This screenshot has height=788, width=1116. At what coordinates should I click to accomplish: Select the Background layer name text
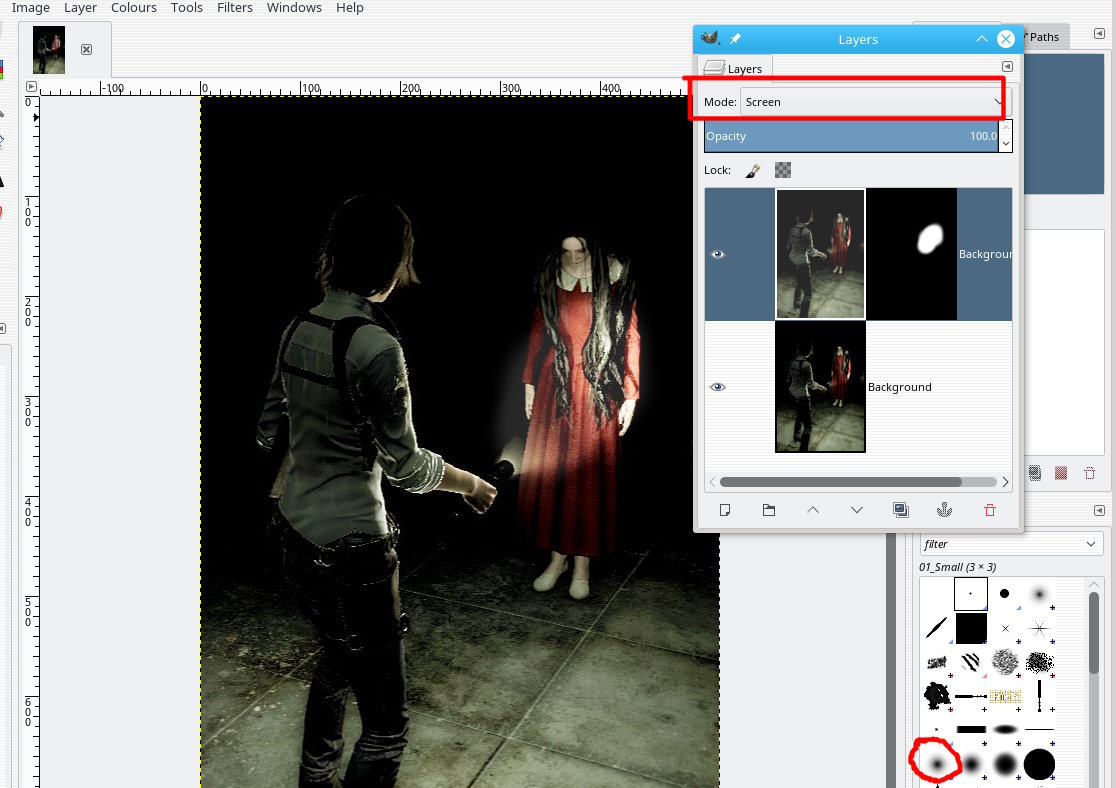pos(900,387)
